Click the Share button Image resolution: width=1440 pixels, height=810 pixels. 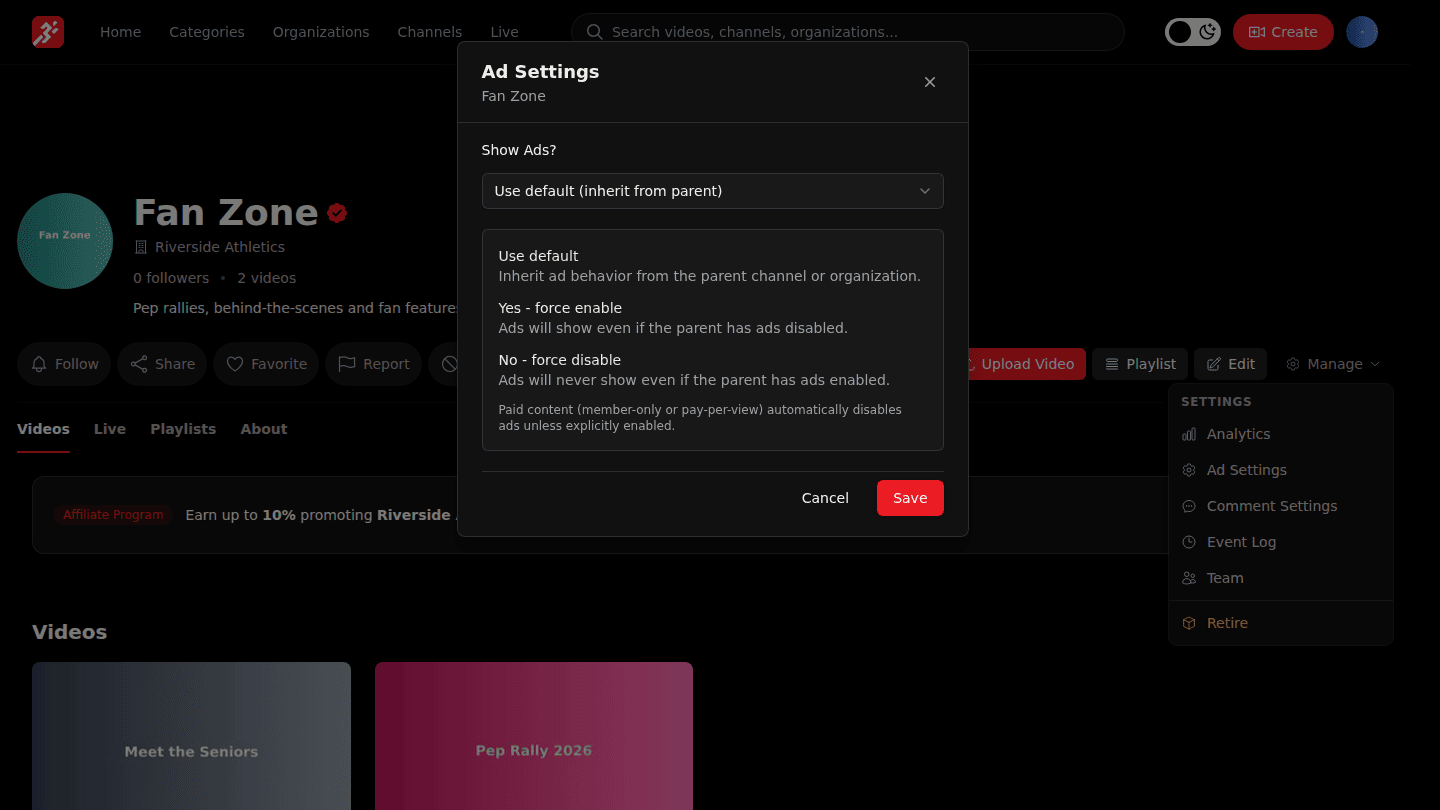pyautogui.click(x=162, y=364)
